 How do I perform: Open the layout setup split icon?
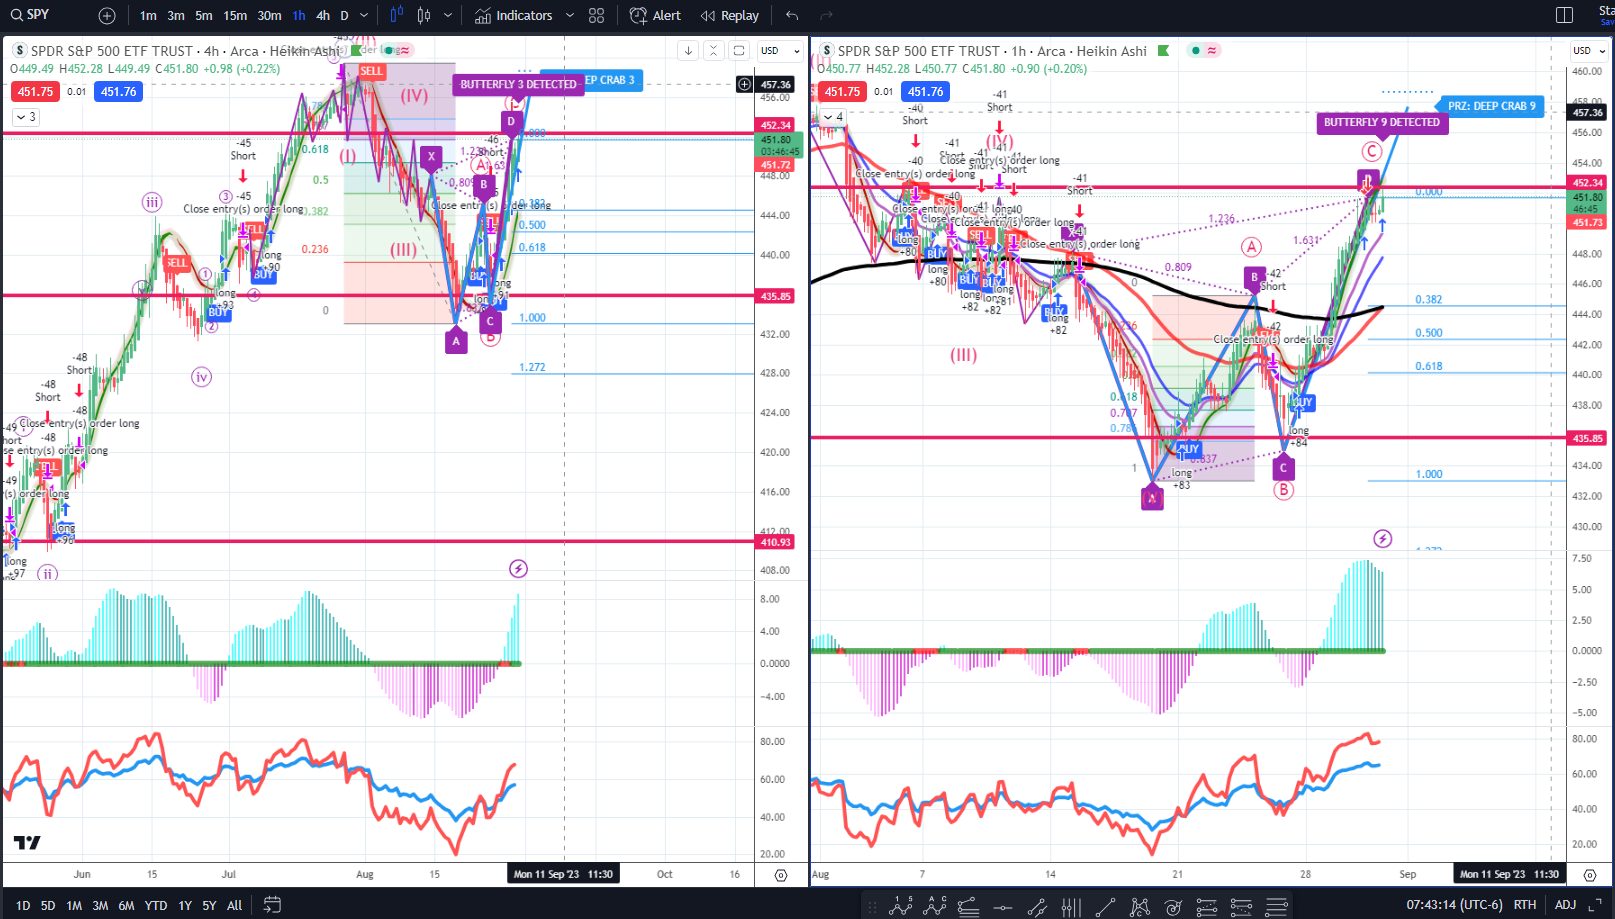tap(1565, 16)
